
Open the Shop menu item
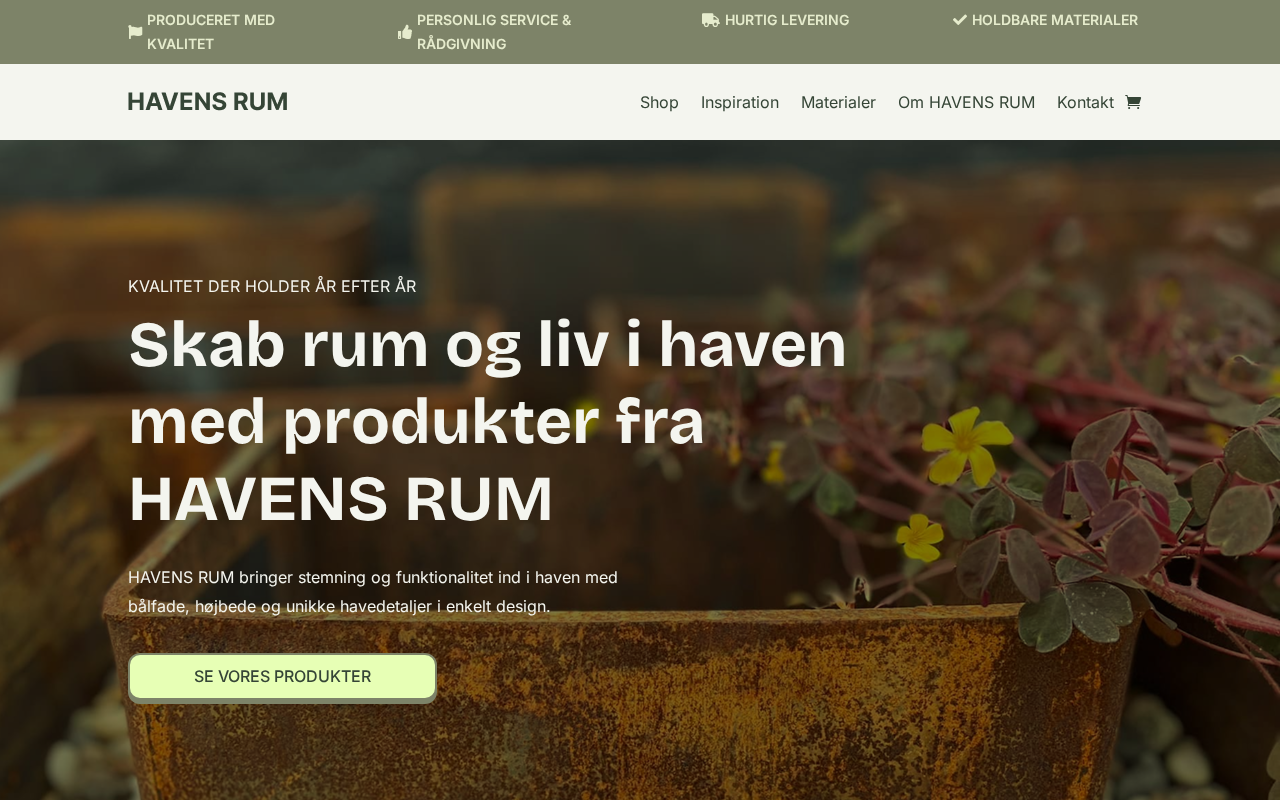point(659,102)
